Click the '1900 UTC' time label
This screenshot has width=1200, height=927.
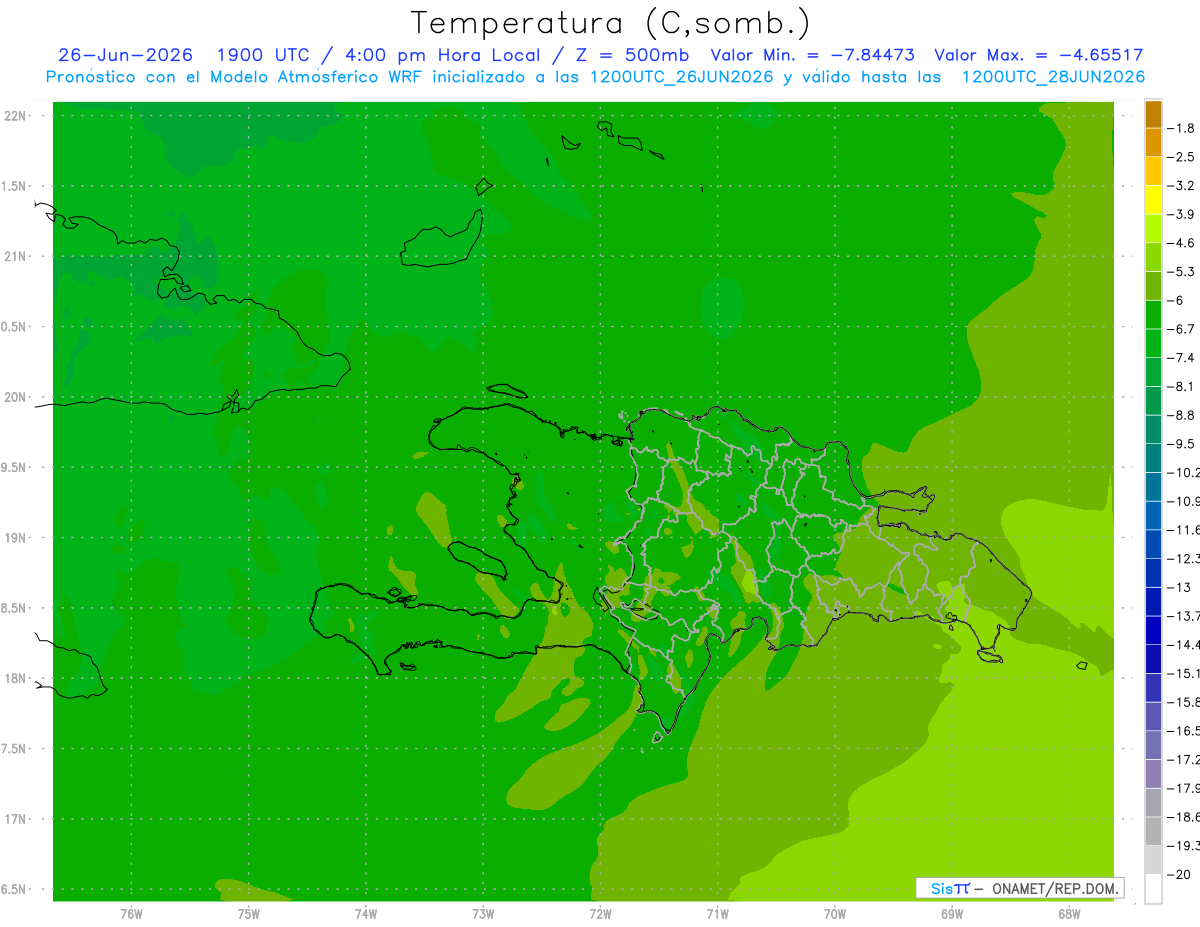(x=262, y=55)
